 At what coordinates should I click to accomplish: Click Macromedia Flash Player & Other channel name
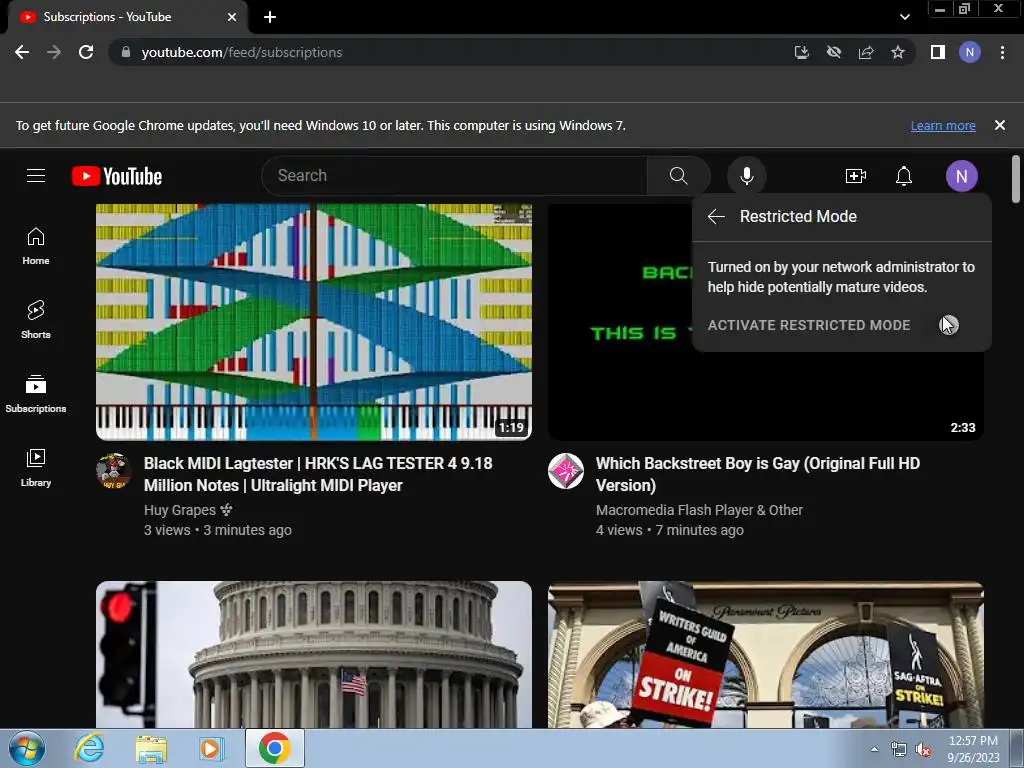[699, 510]
